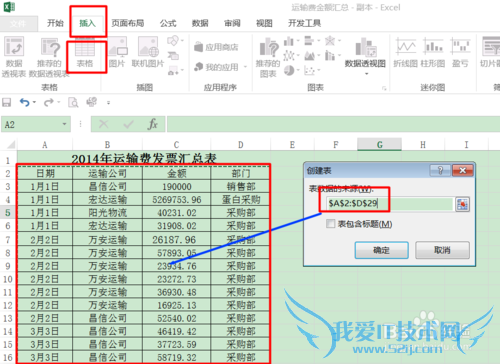Click the Select All corner button
Image resolution: width=500 pixels, height=364 pixels.
click(9, 145)
